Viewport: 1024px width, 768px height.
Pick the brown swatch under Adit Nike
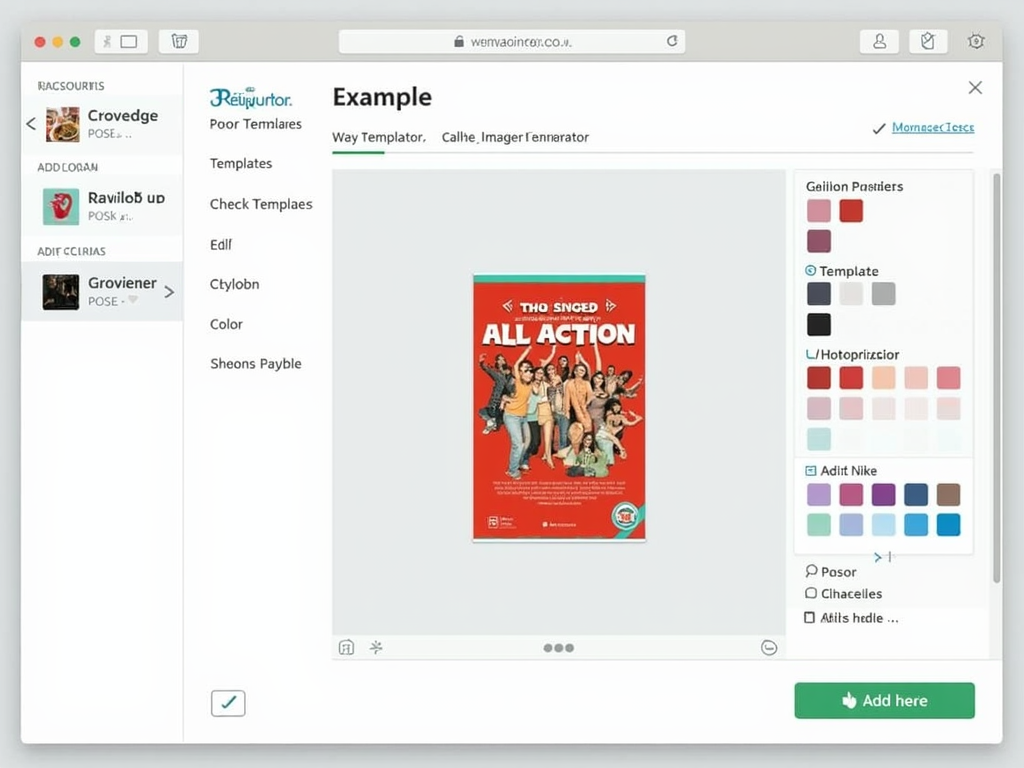coord(948,494)
